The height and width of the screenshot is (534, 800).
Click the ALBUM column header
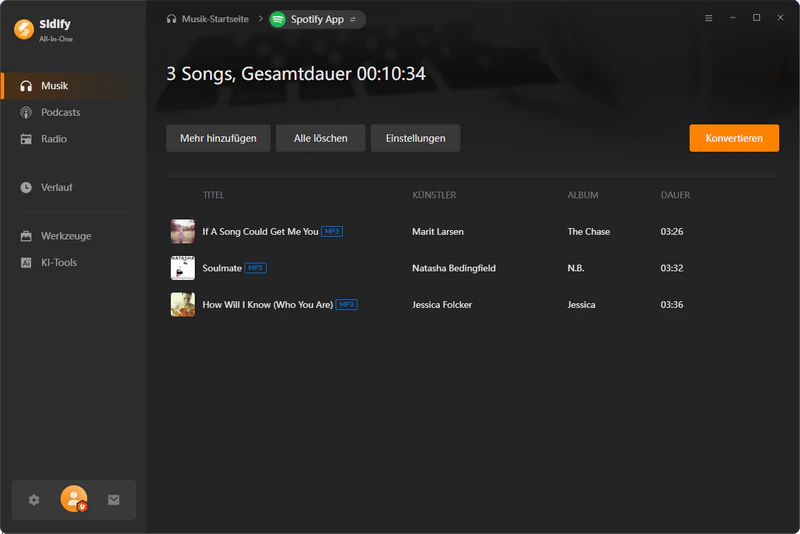[x=583, y=195]
